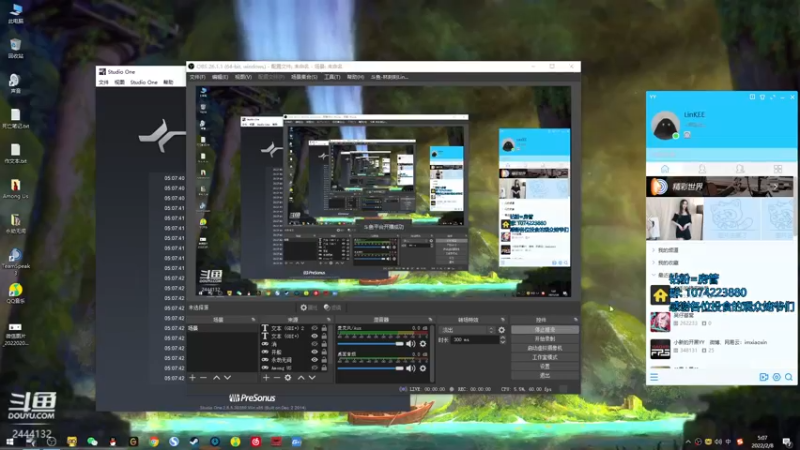This screenshot has width=800, height=450.
Task: Switch to YY apps grid tab
Action: pyautogui.click(x=778, y=169)
